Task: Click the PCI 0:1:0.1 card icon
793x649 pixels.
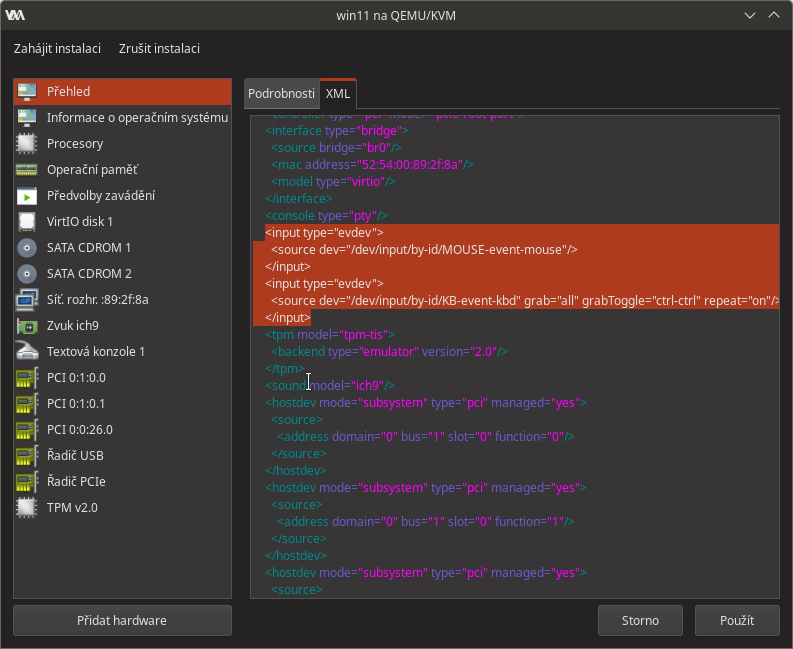Action: point(27,404)
